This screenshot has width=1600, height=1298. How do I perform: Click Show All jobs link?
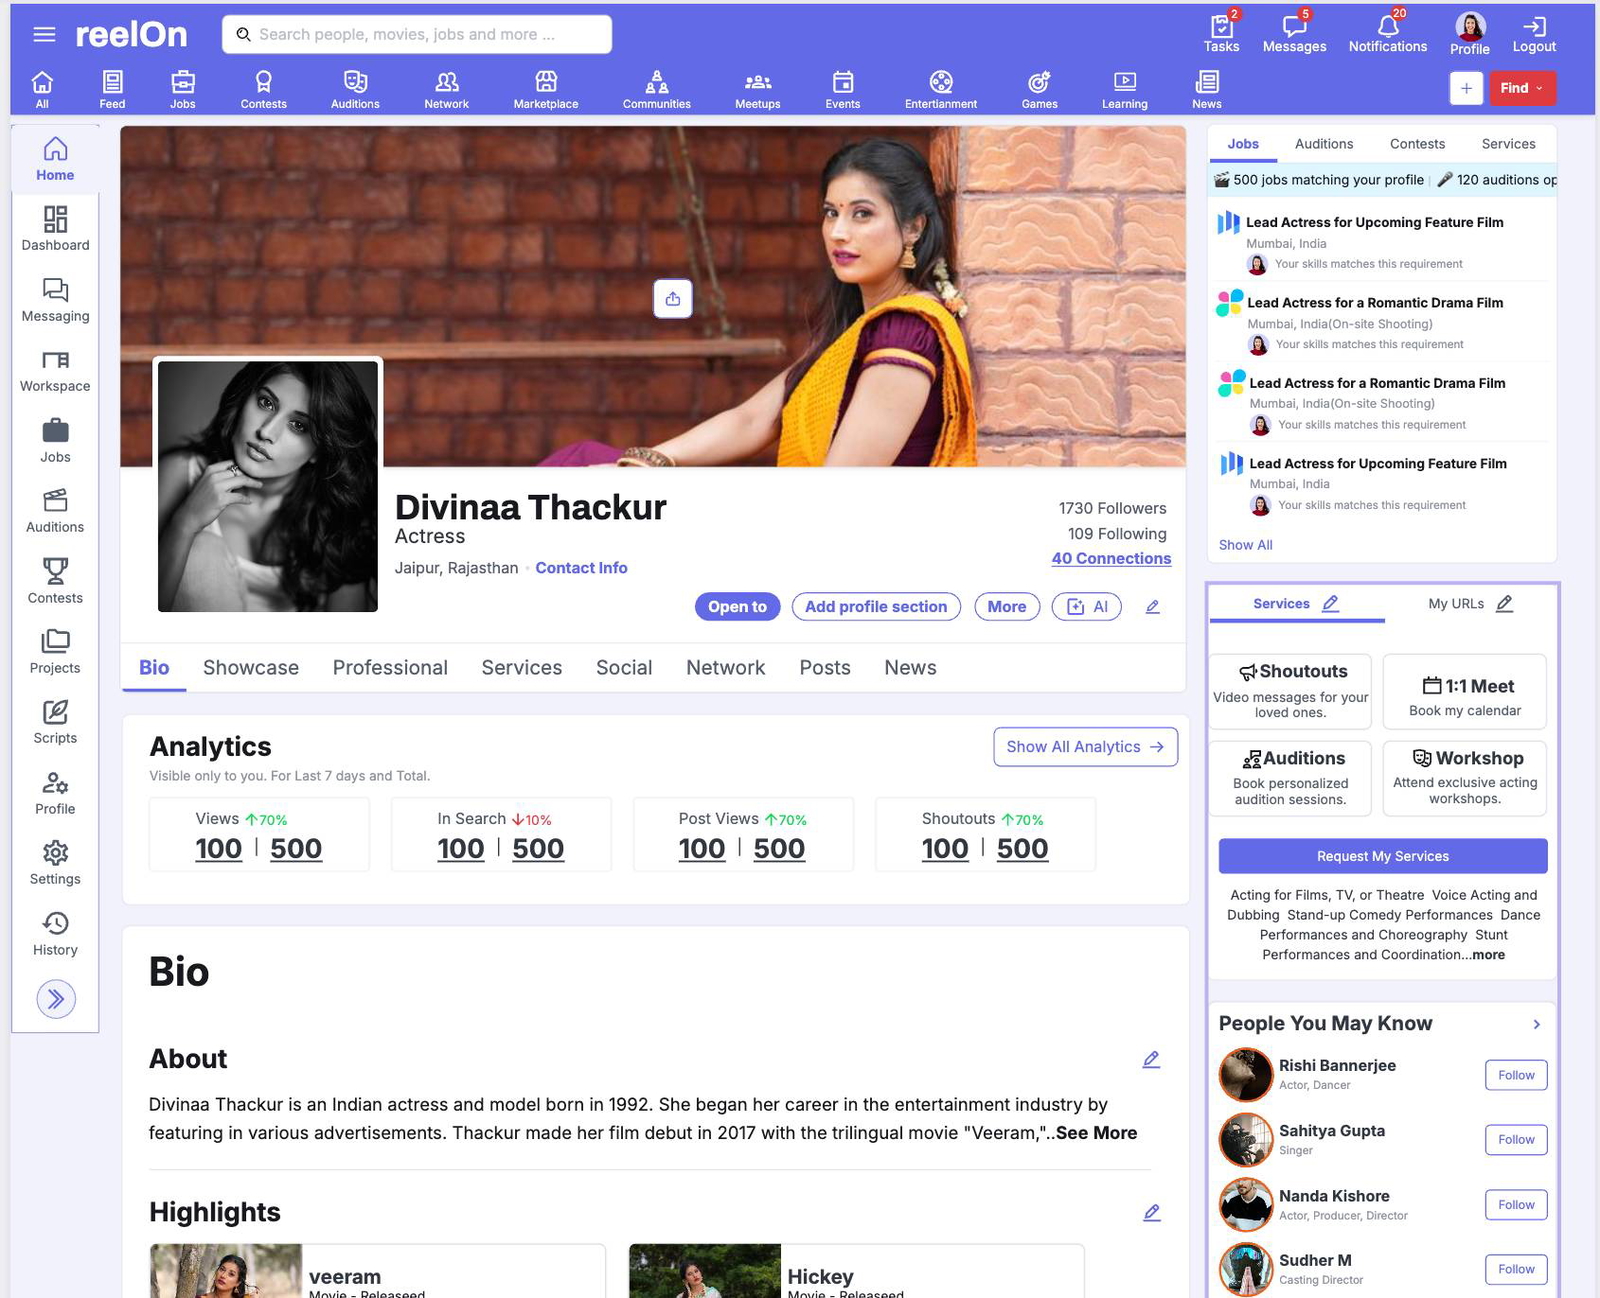(x=1246, y=545)
